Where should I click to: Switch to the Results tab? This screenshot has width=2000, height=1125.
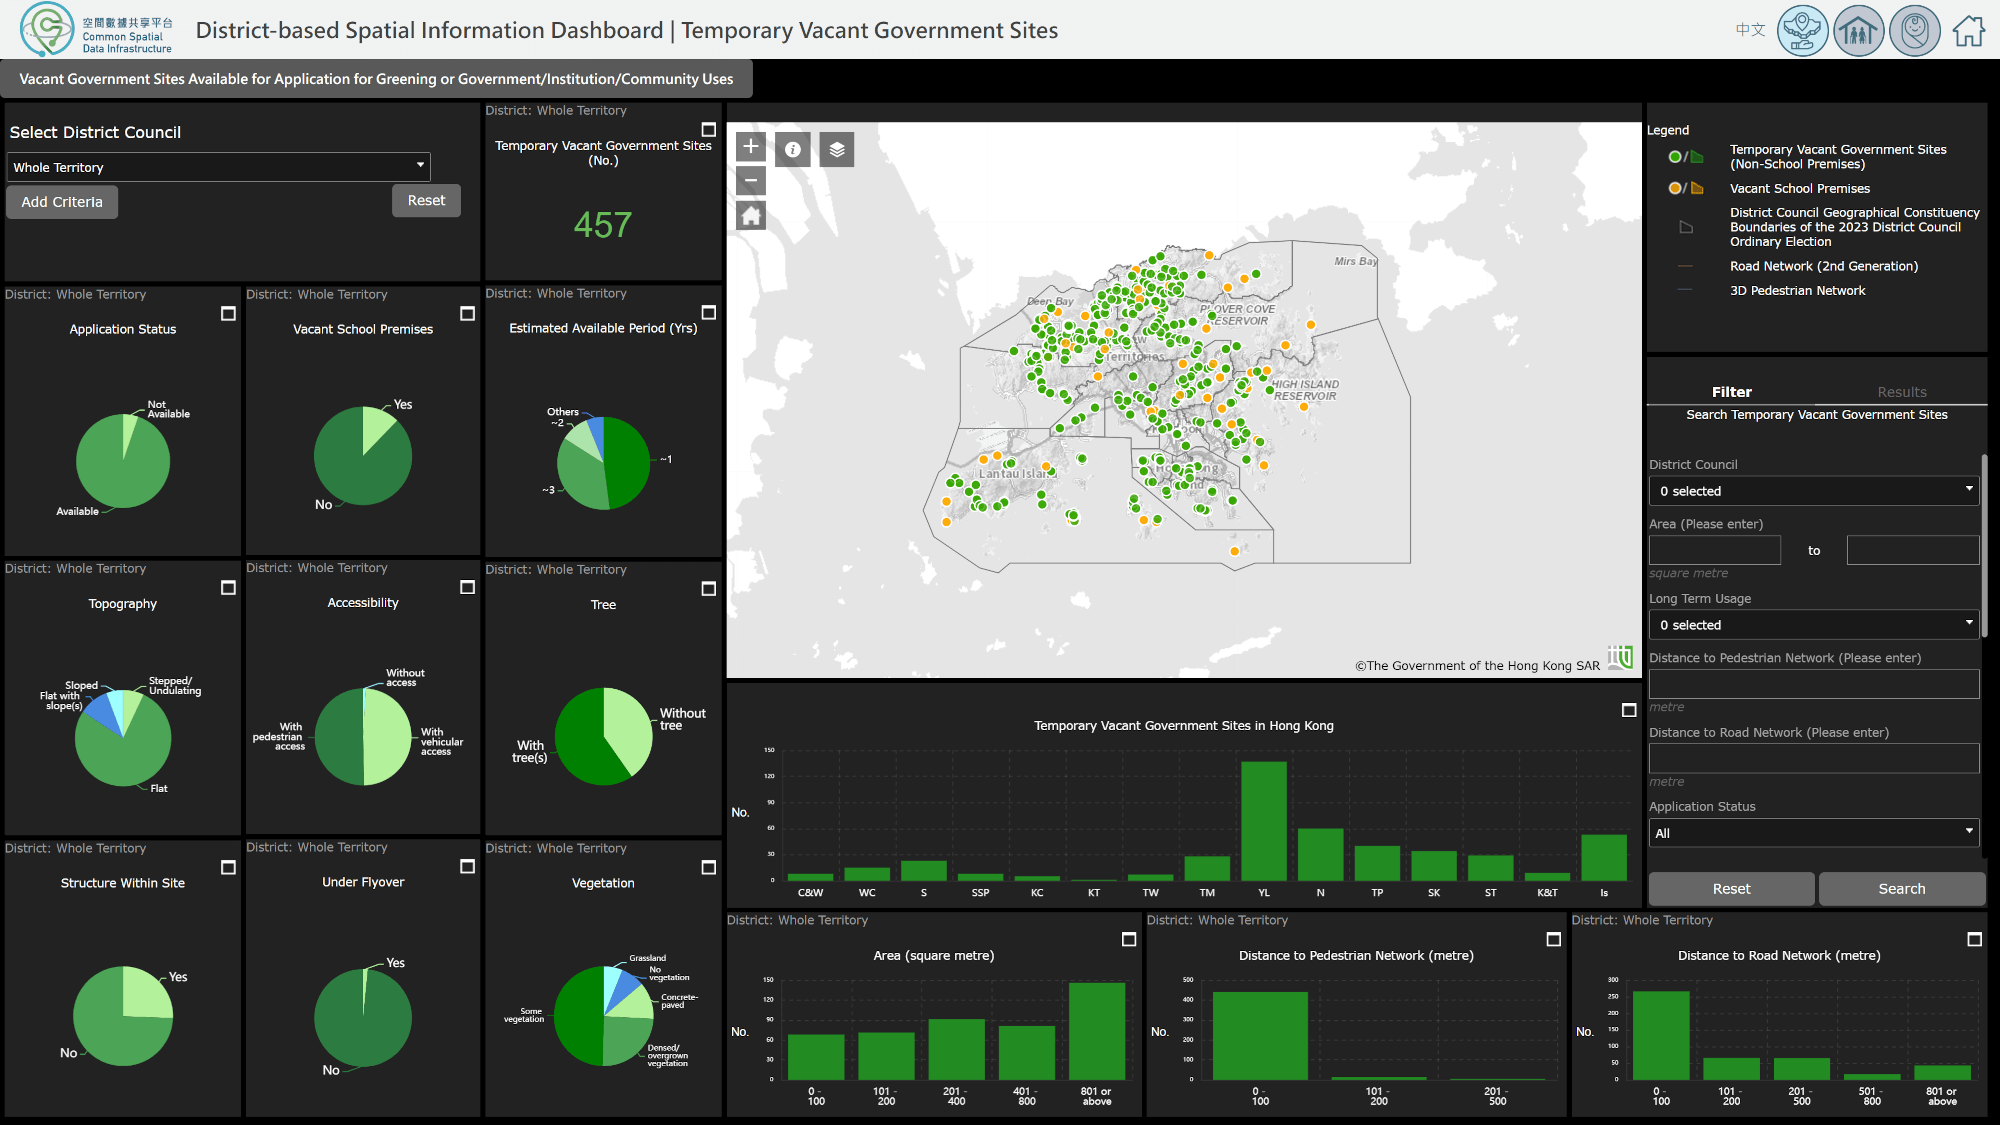(1901, 392)
